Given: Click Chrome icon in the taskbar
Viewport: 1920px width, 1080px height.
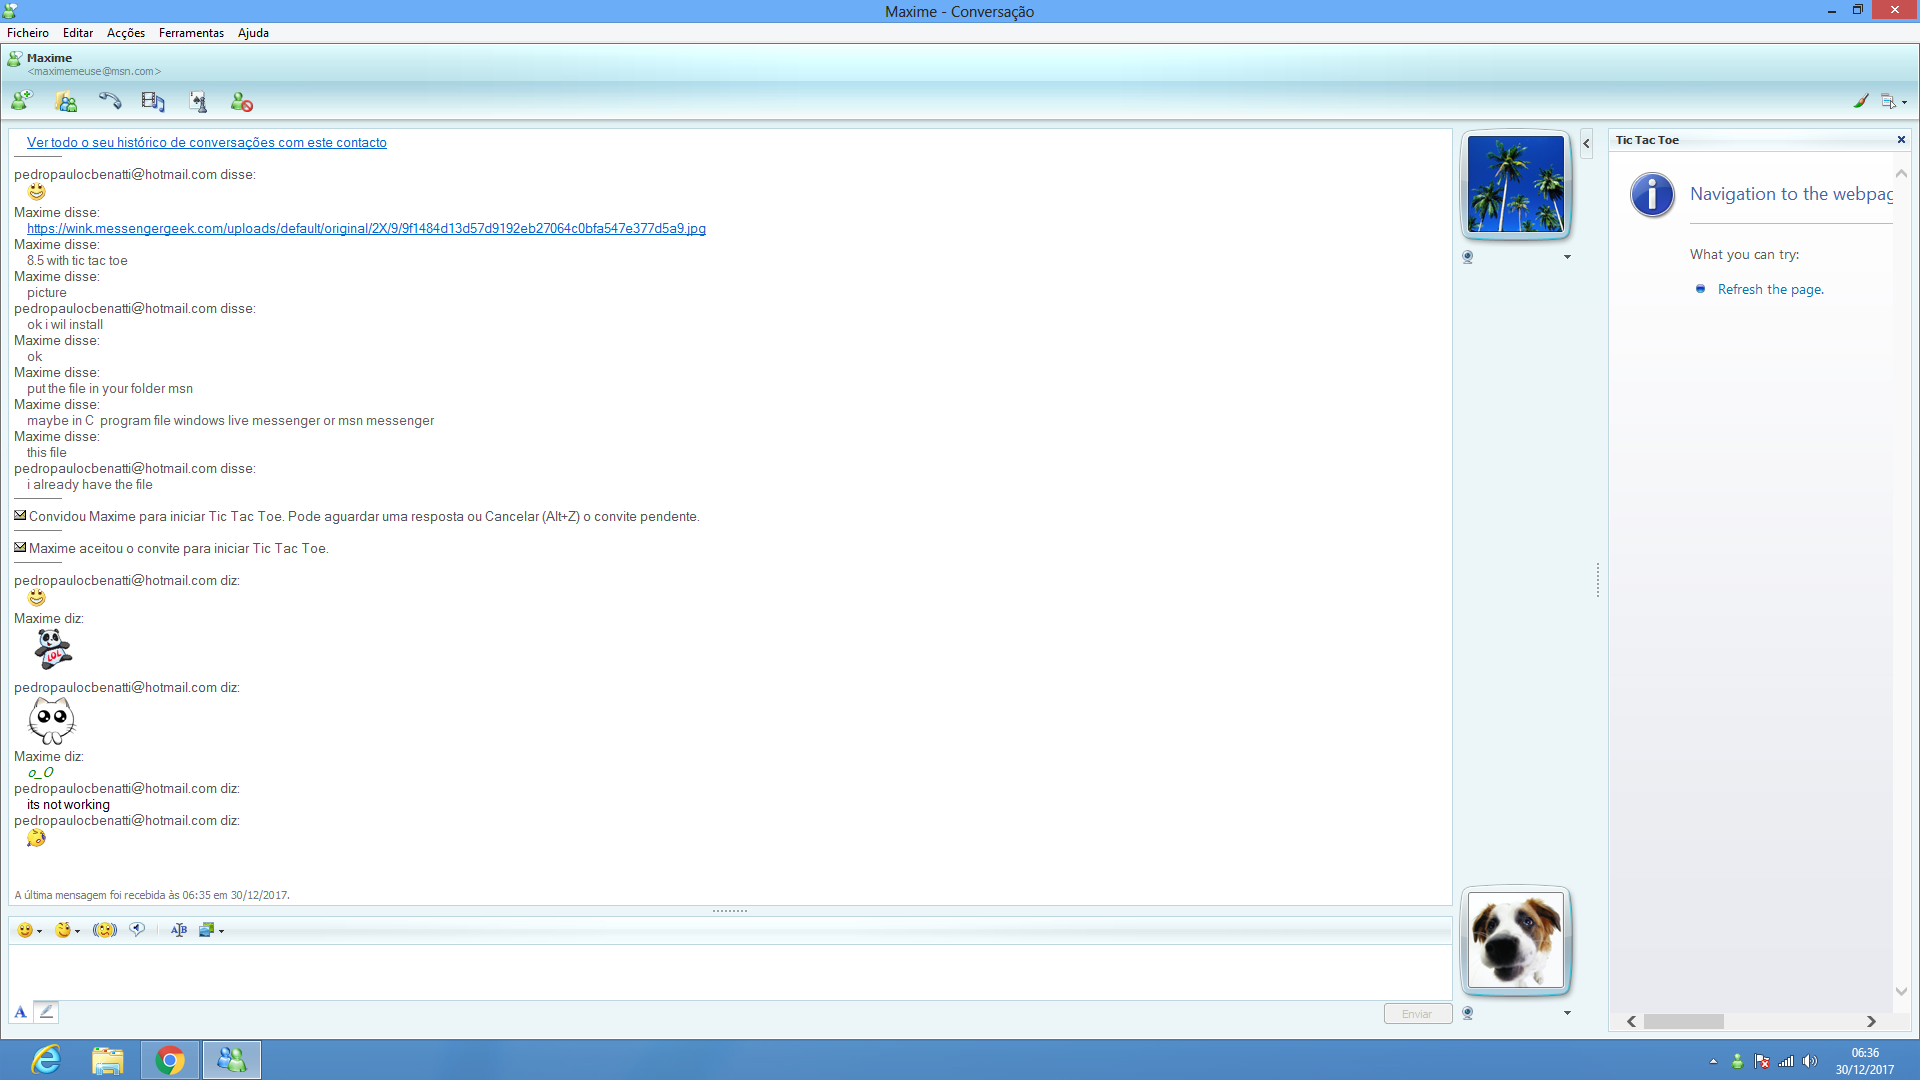Looking at the screenshot, I should 170,1060.
